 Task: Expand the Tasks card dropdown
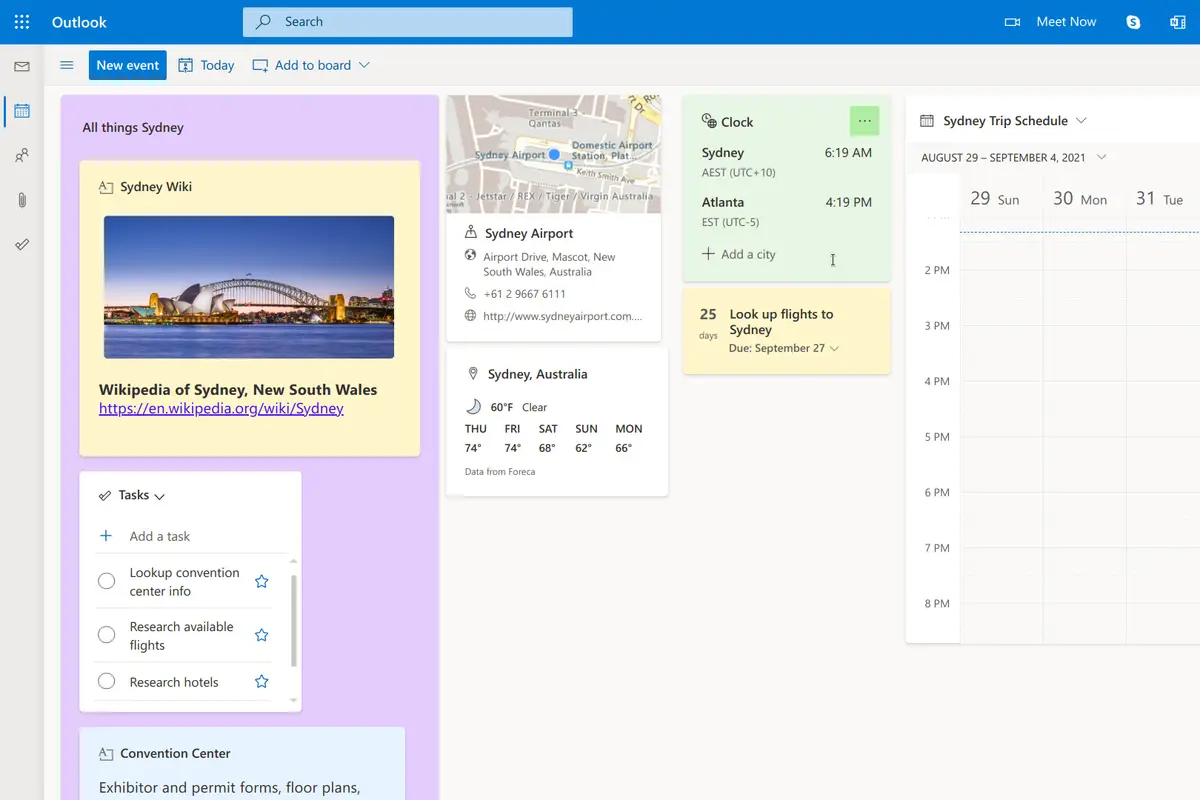(x=158, y=495)
